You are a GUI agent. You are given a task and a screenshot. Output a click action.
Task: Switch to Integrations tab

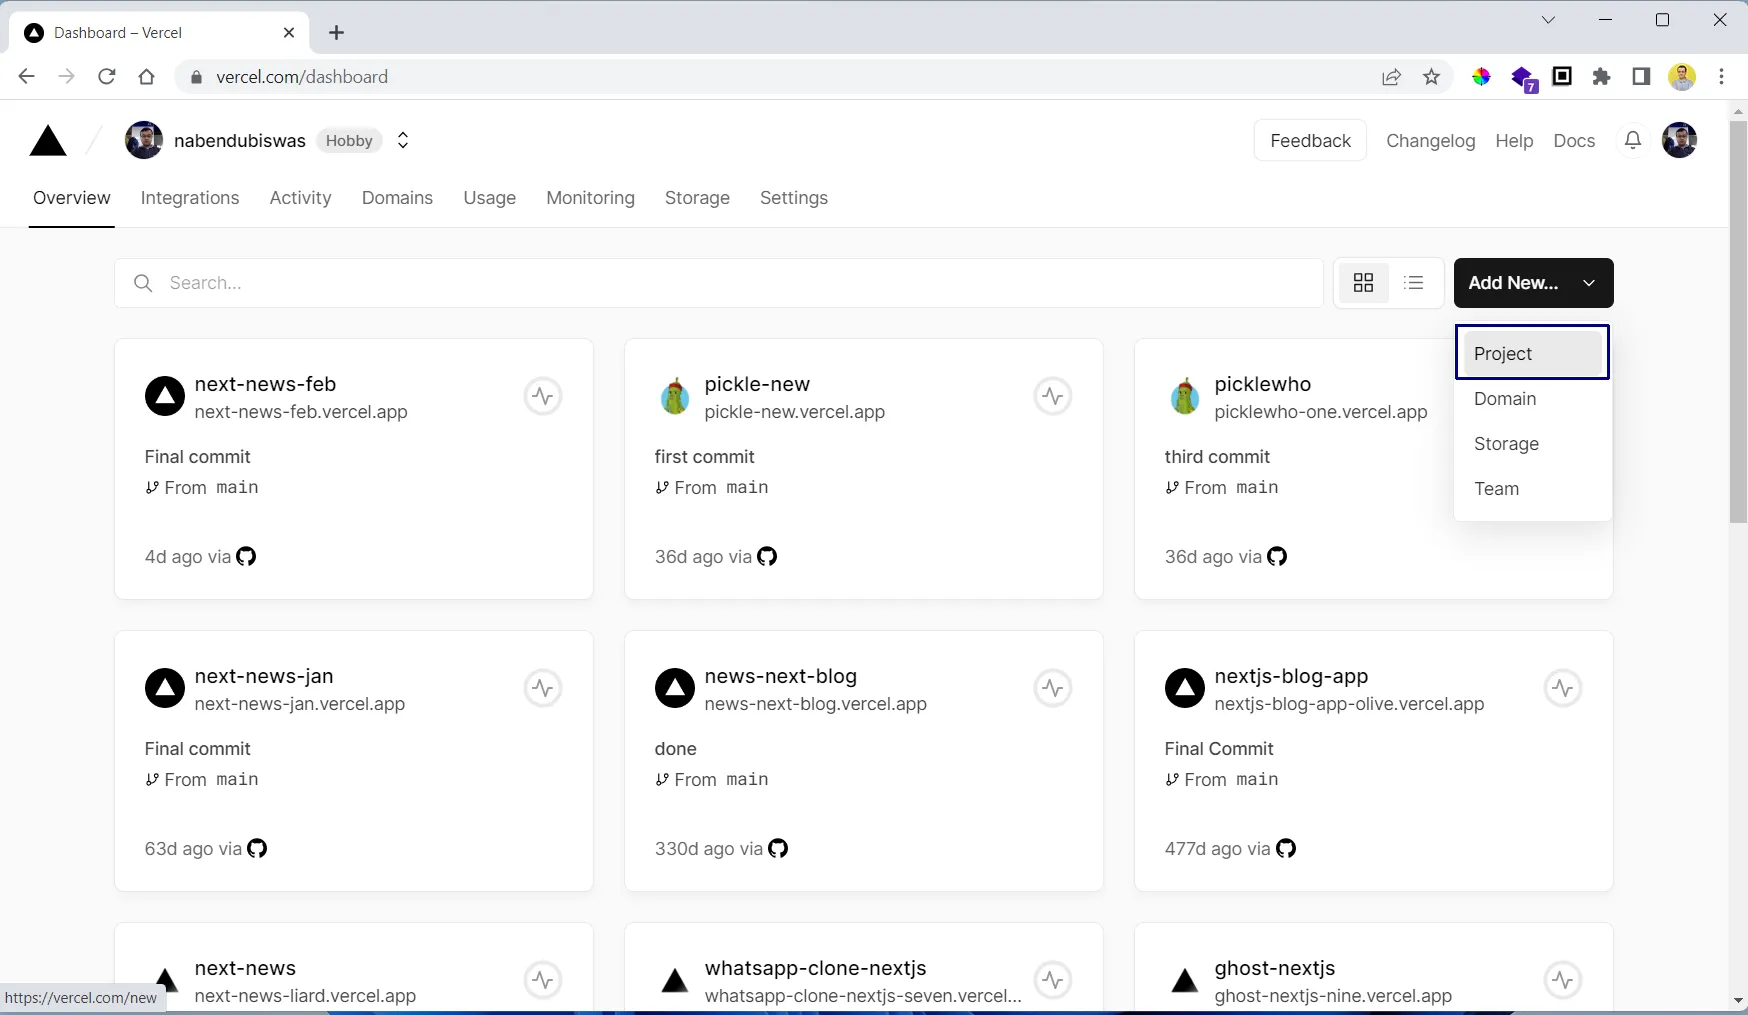click(190, 198)
